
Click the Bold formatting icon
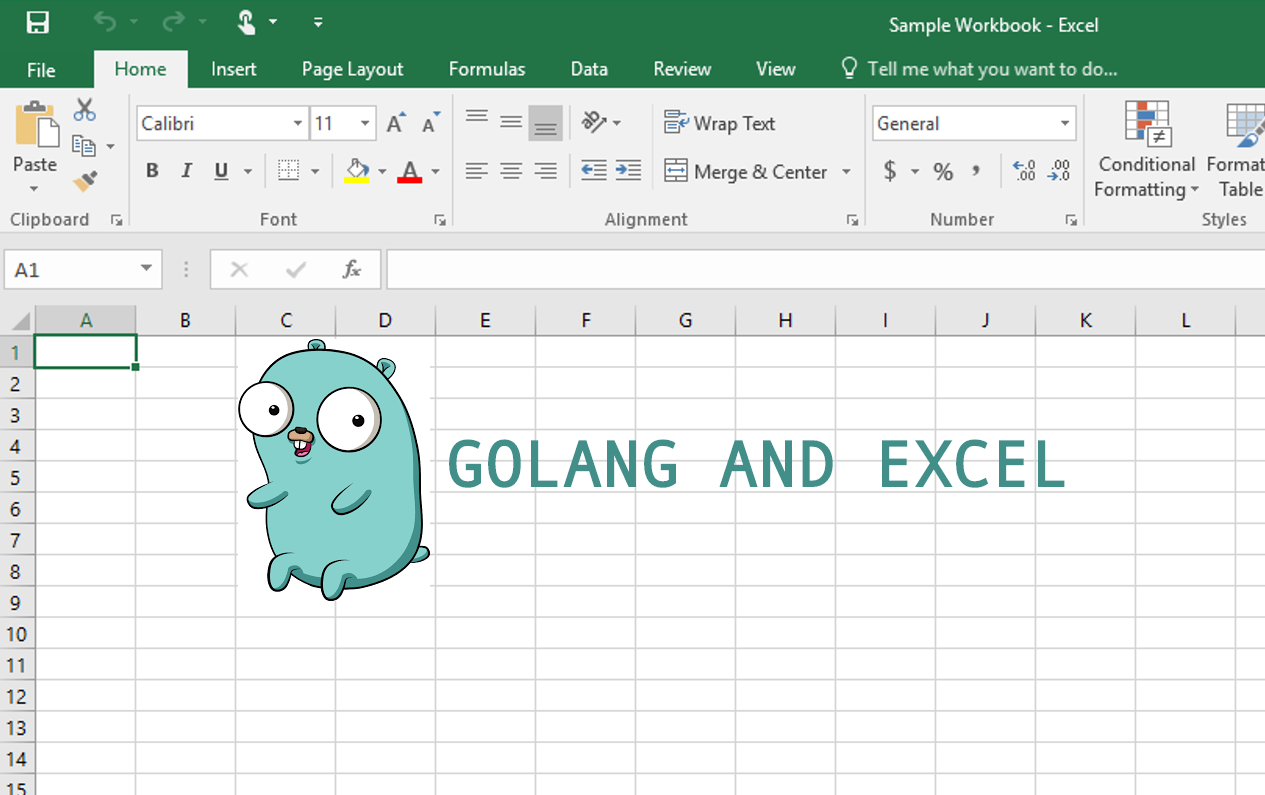[x=151, y=170]
